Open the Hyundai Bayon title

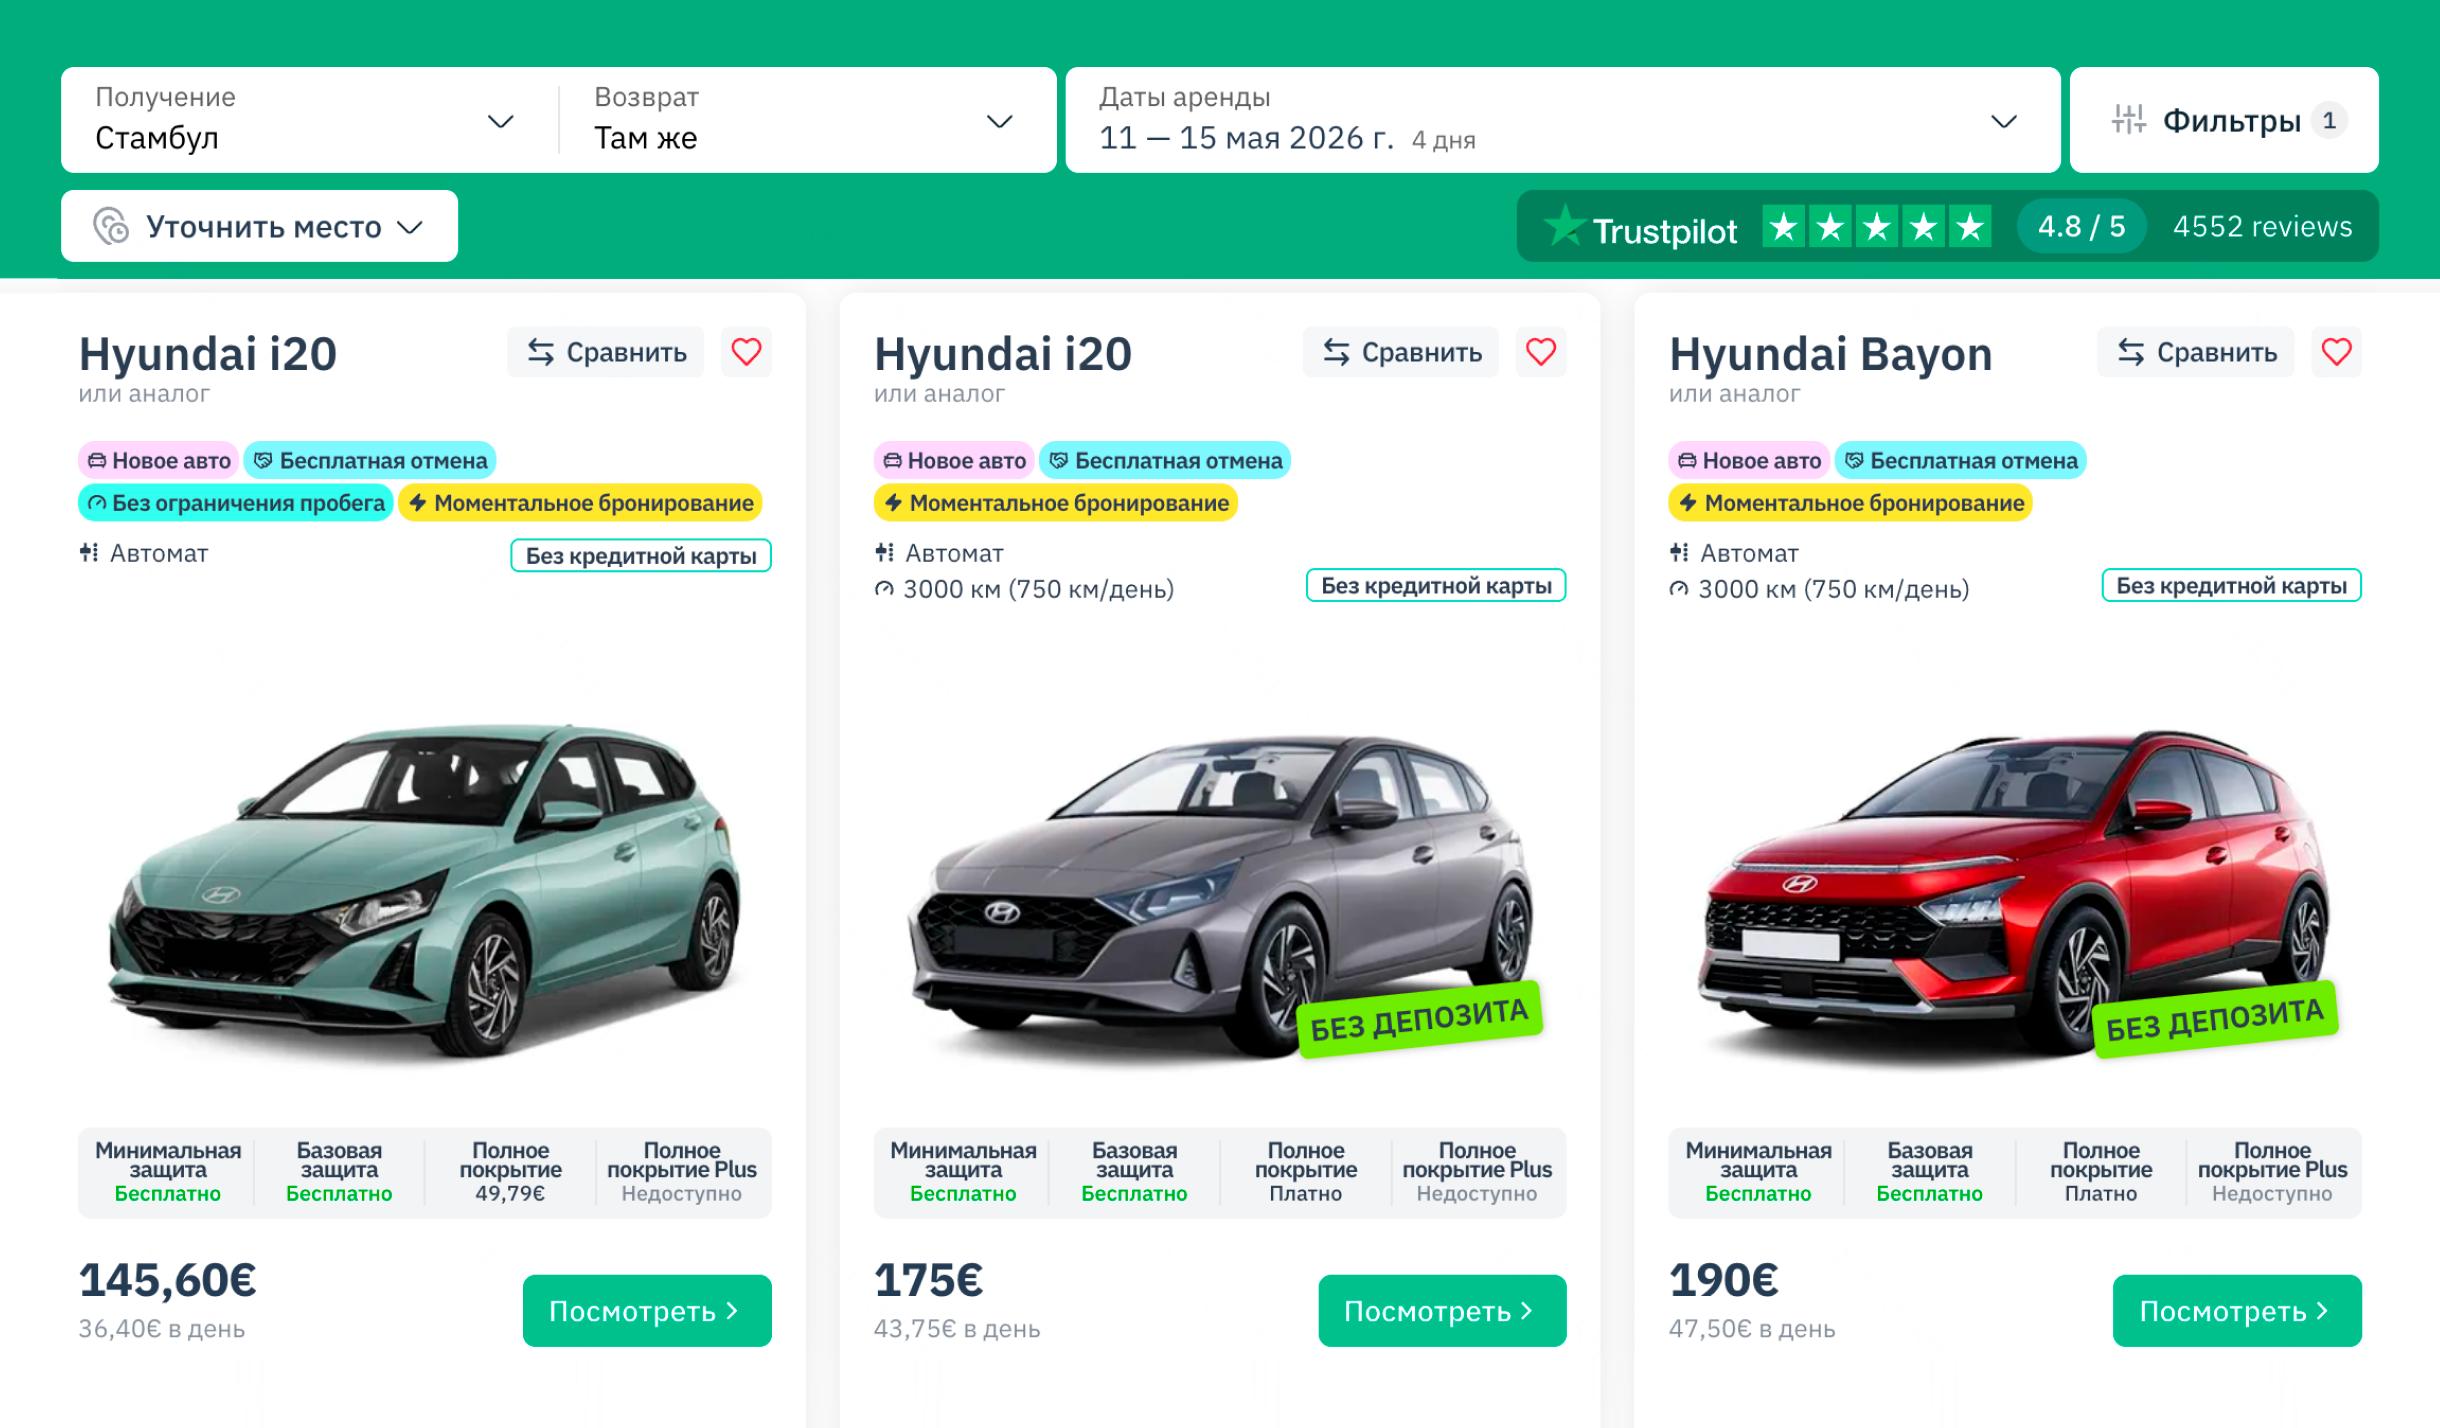[x=1830, y=353]
